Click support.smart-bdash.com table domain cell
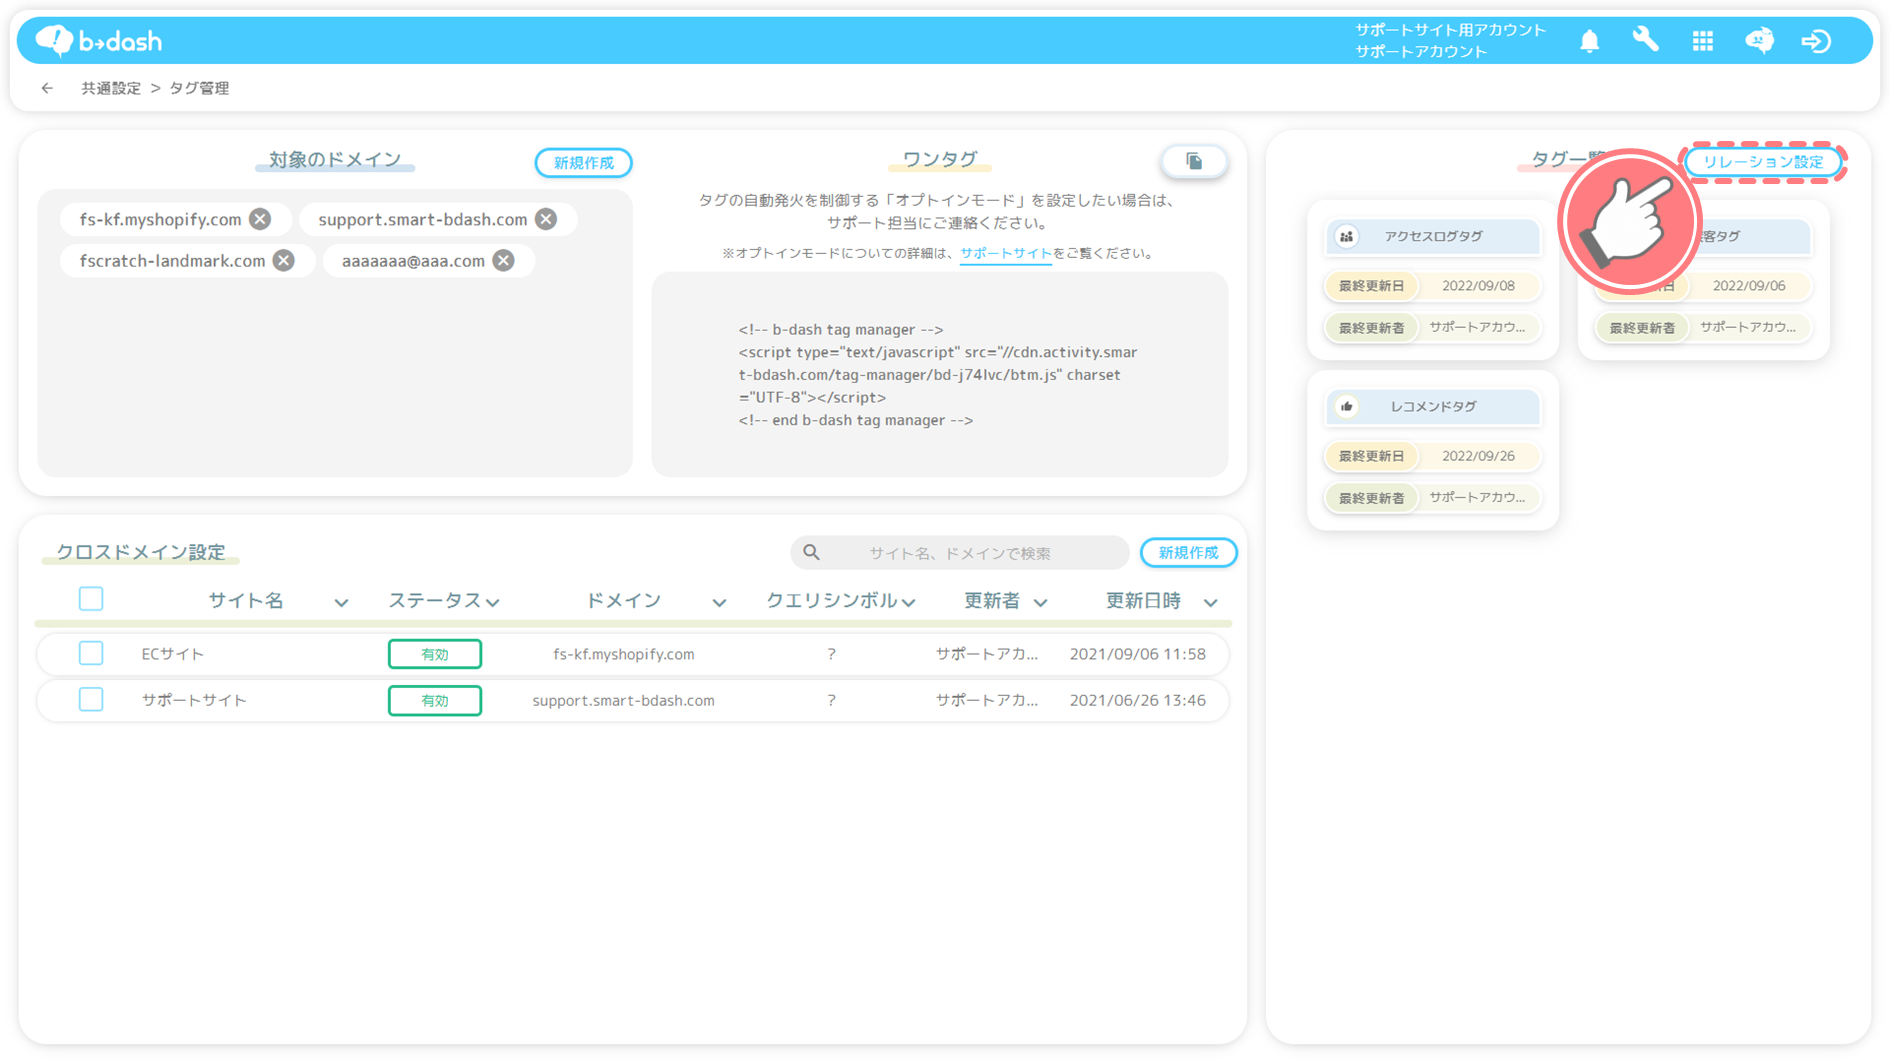1890x1063 pixels. 624,700
